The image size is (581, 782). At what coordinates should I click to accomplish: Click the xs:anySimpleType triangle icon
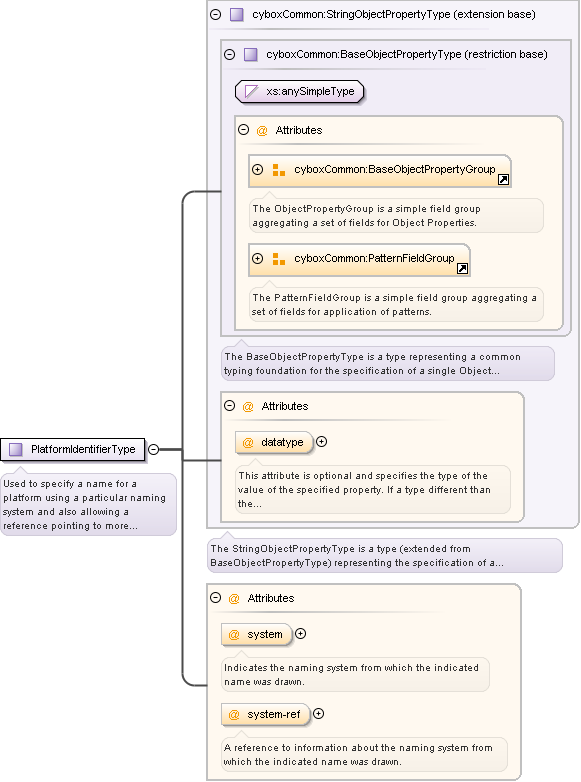[x=251, y=91]
